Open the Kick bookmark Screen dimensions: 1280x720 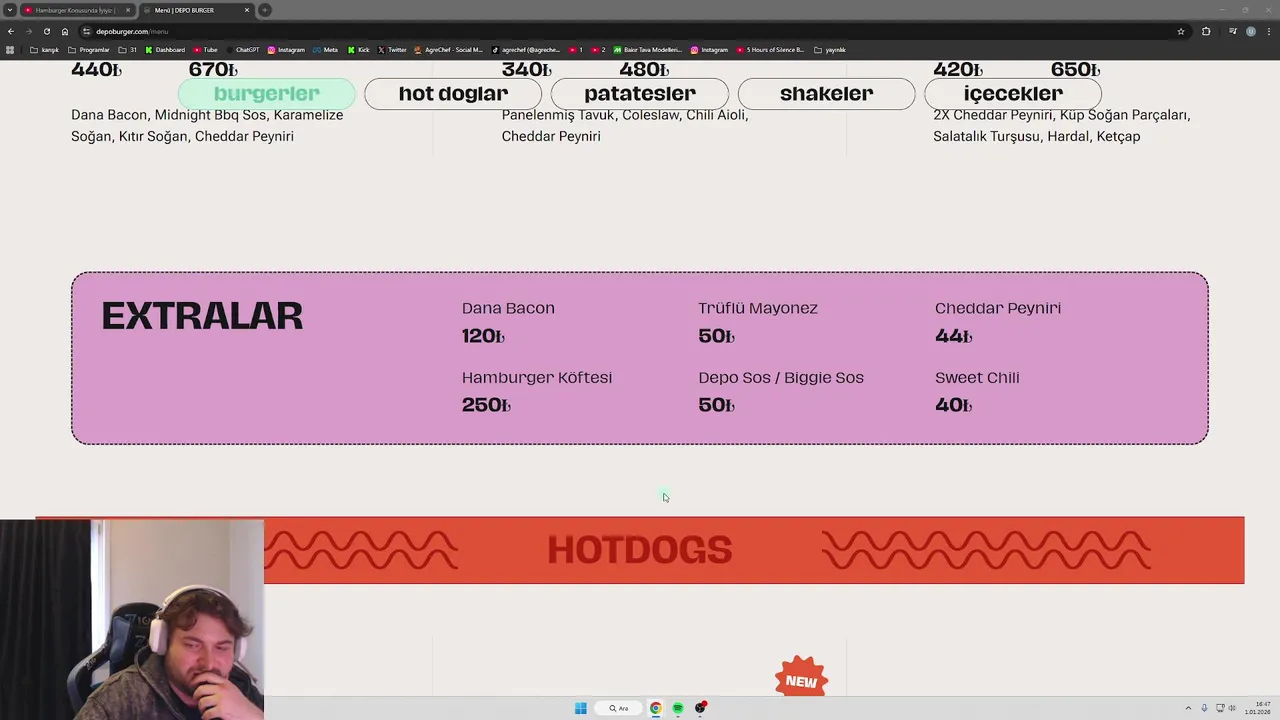coord(358,50)
